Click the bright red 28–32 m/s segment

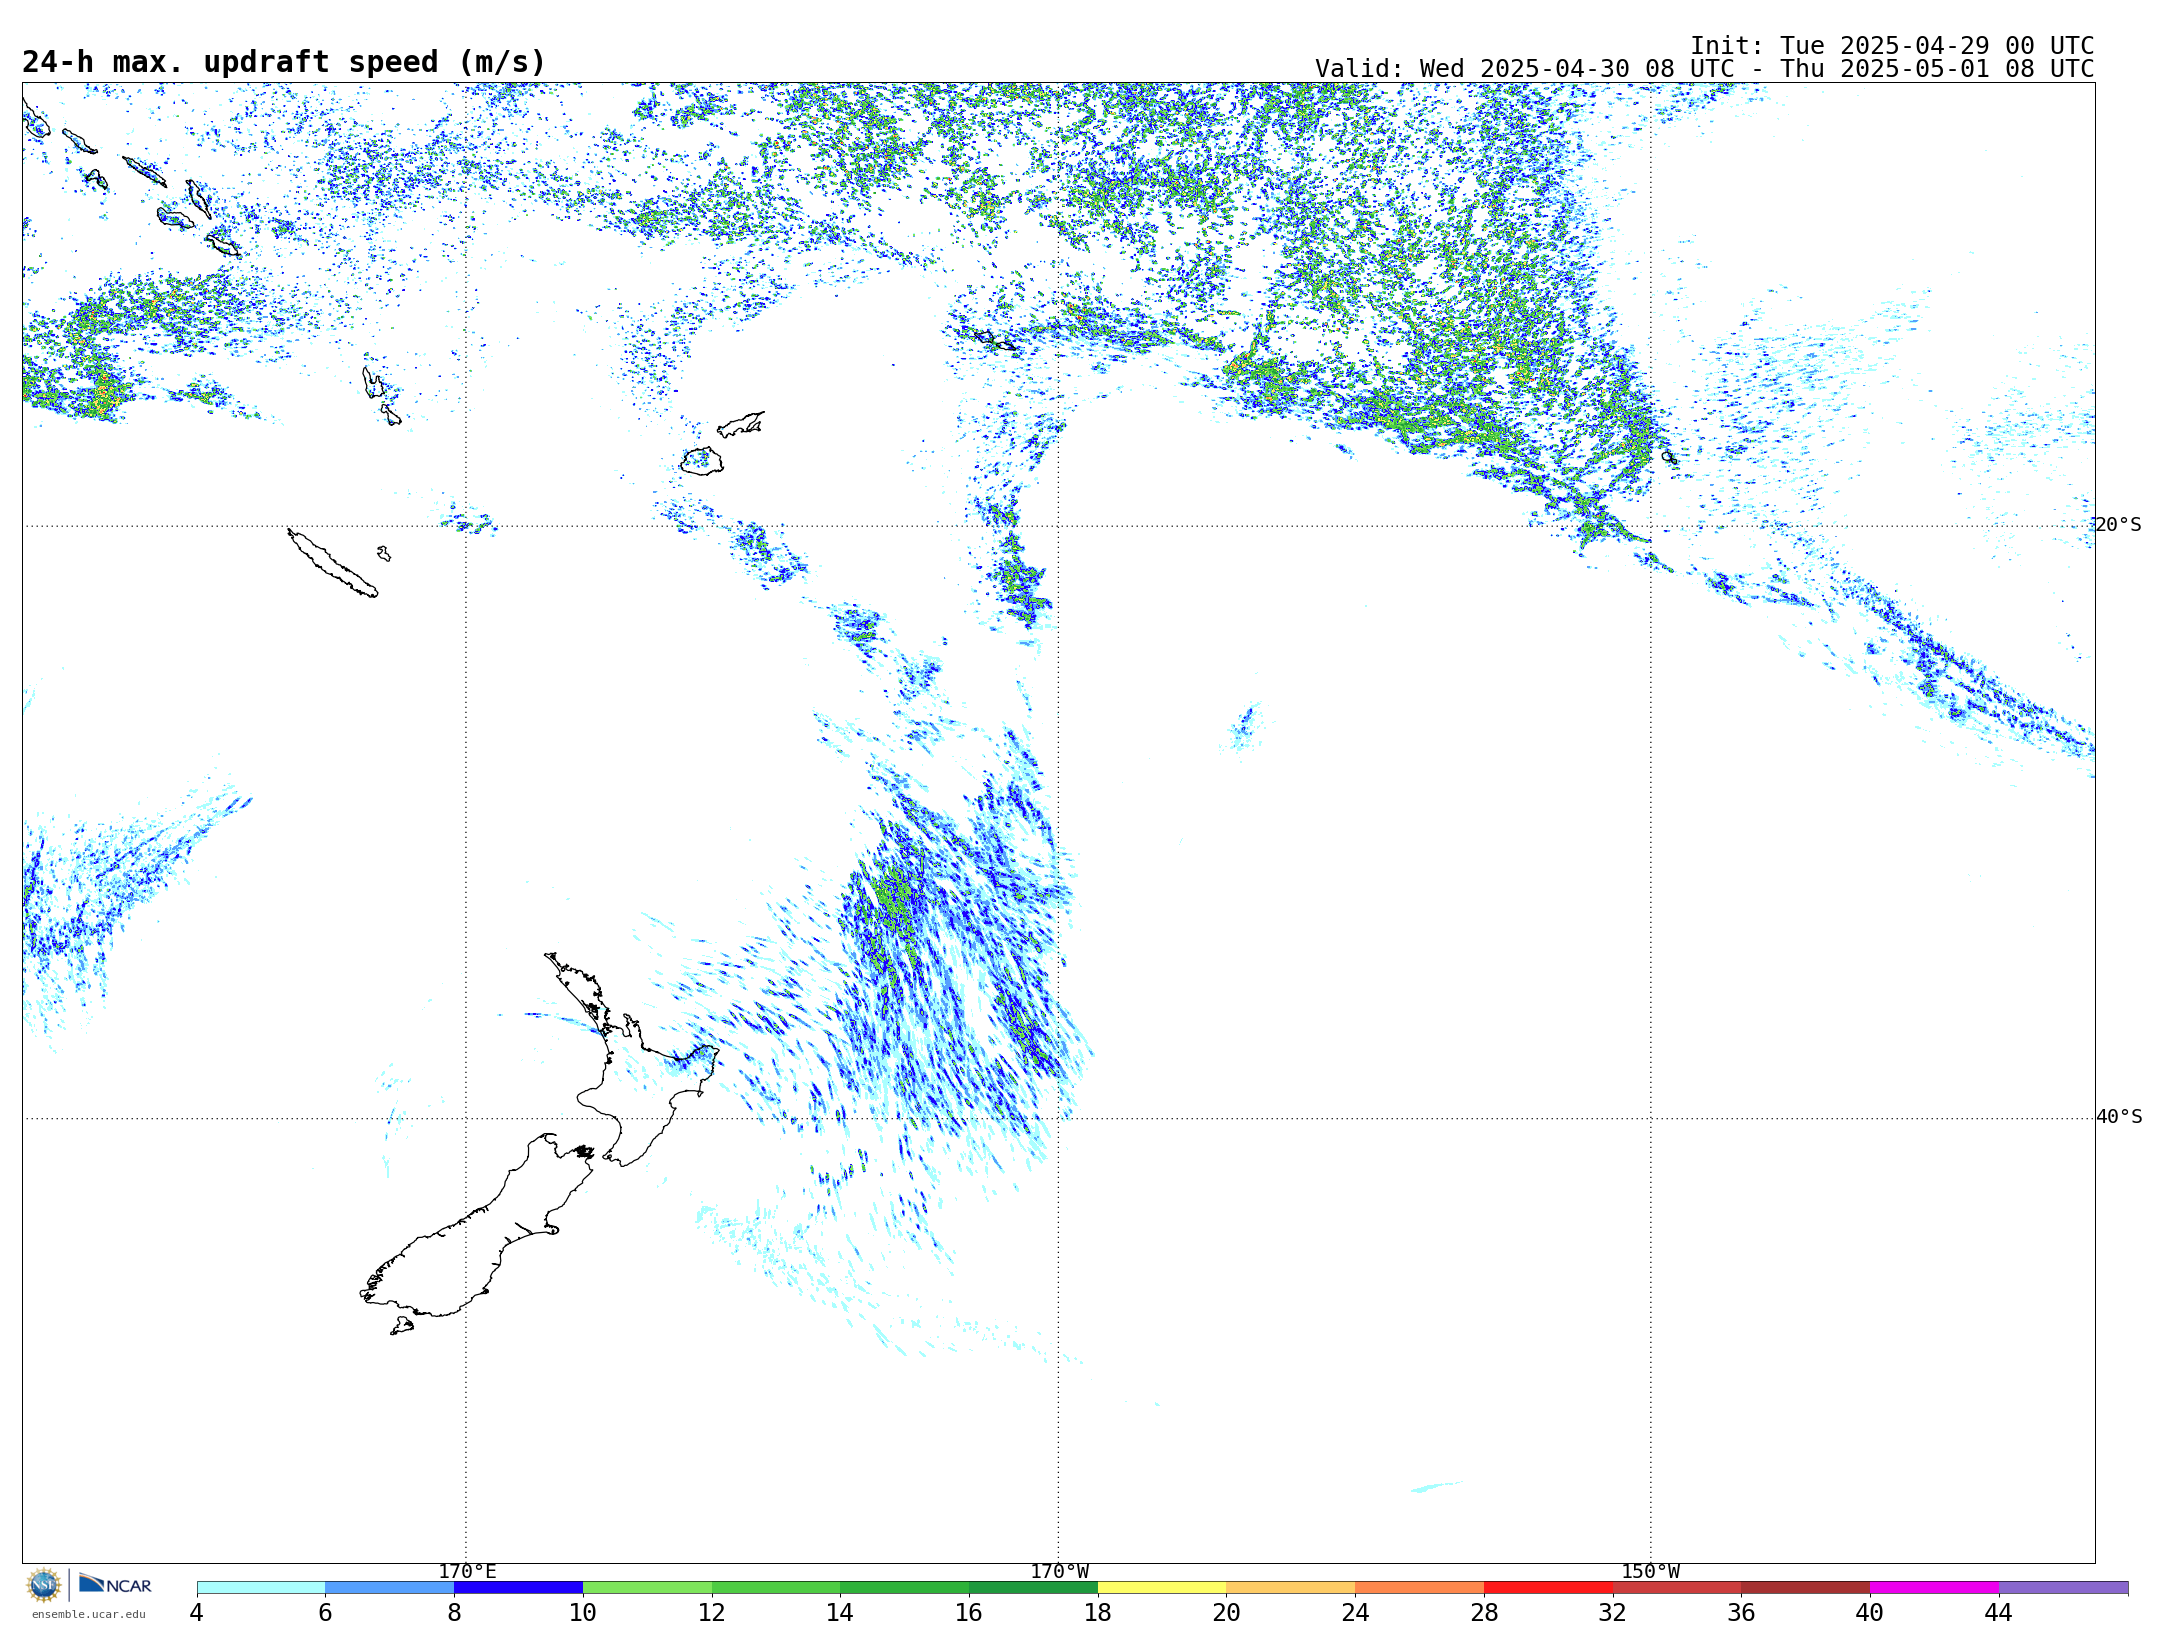[x=1548, y=1588]
